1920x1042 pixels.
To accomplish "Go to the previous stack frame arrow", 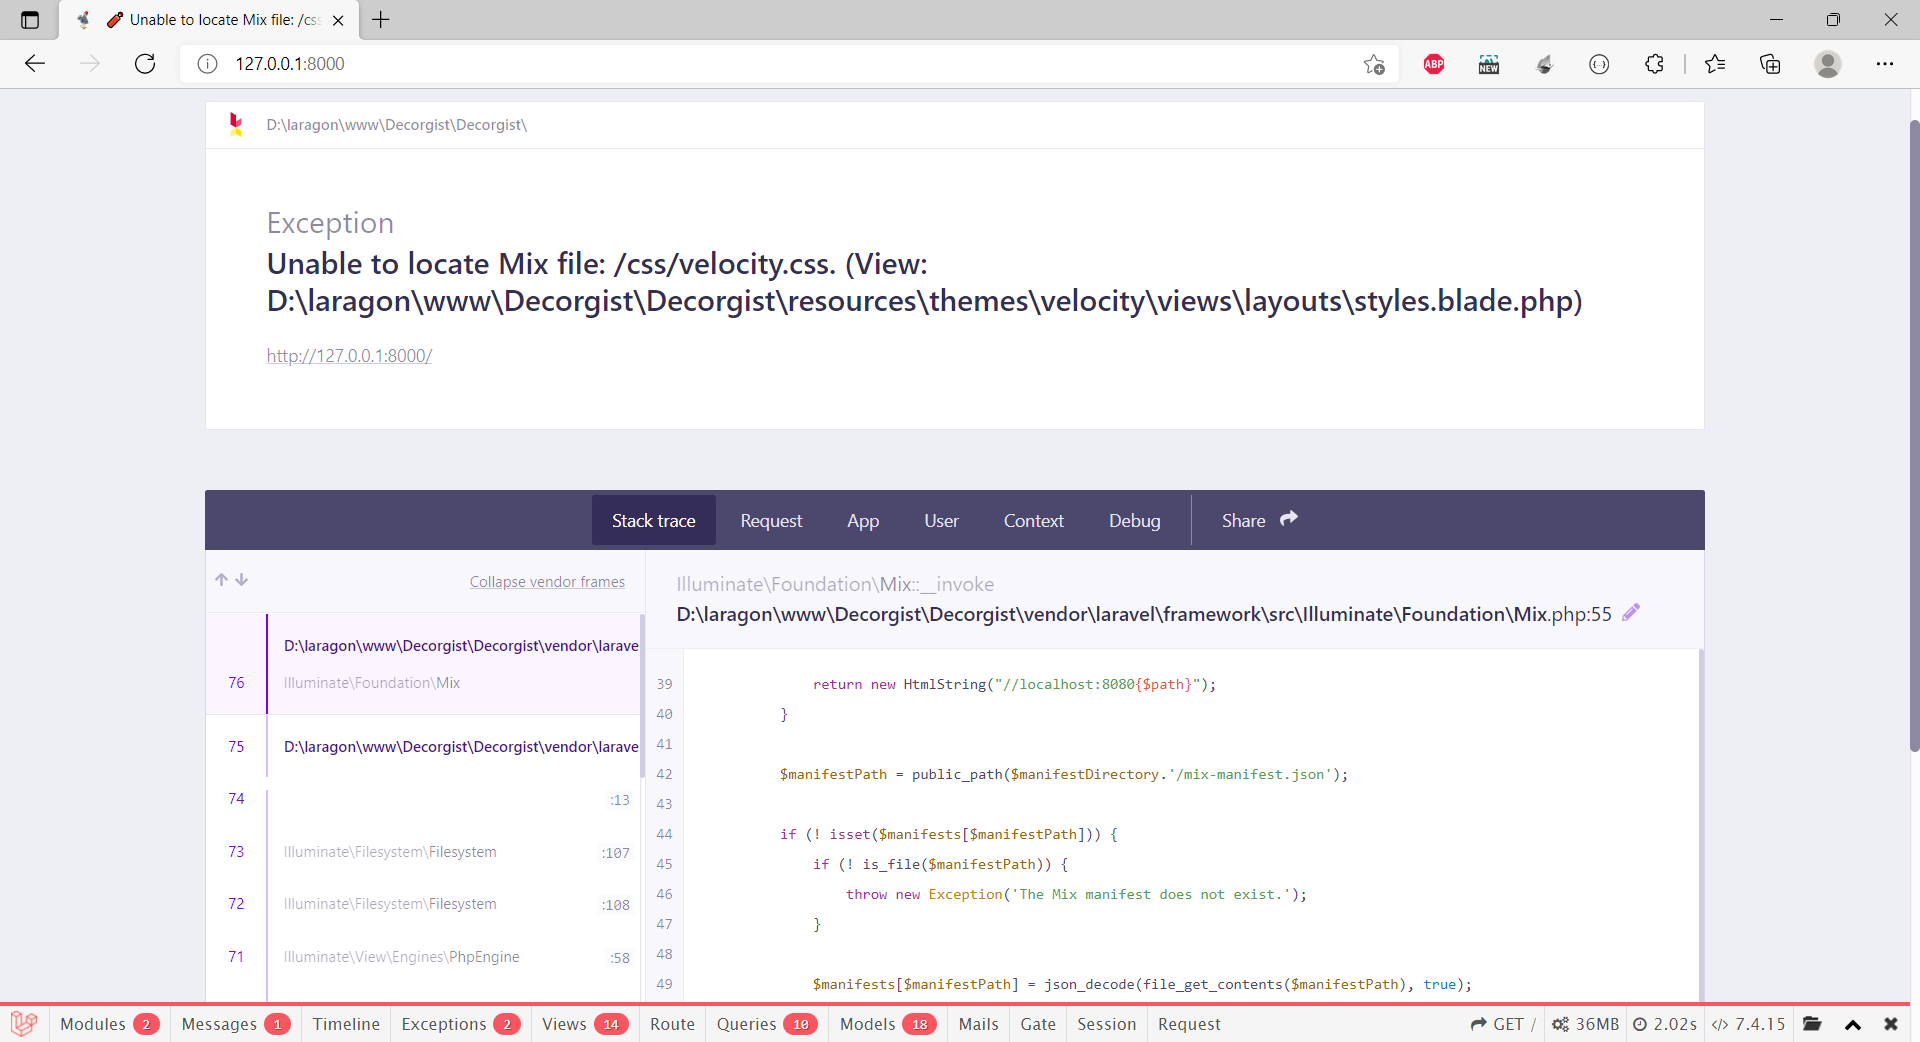I will coord(221,580).
